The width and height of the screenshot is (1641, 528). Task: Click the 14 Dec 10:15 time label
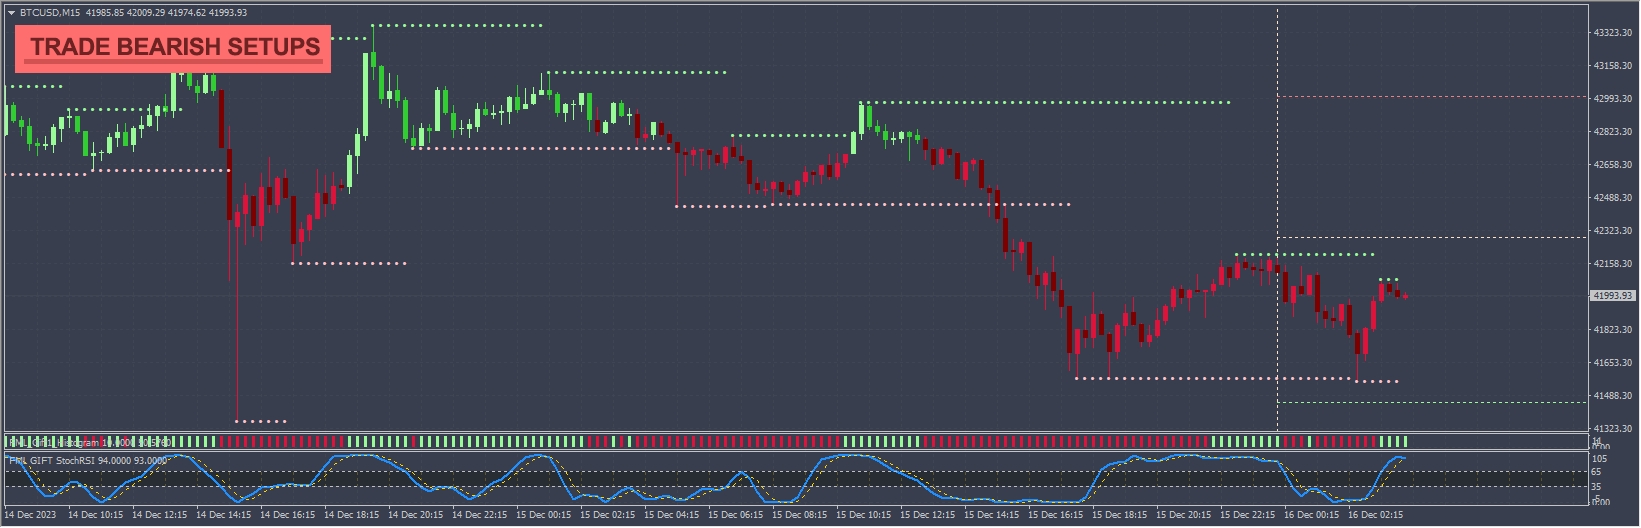[95, 515]
